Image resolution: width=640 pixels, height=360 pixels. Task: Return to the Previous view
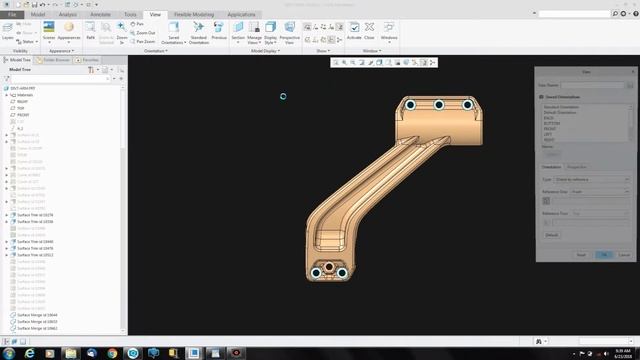219,31
